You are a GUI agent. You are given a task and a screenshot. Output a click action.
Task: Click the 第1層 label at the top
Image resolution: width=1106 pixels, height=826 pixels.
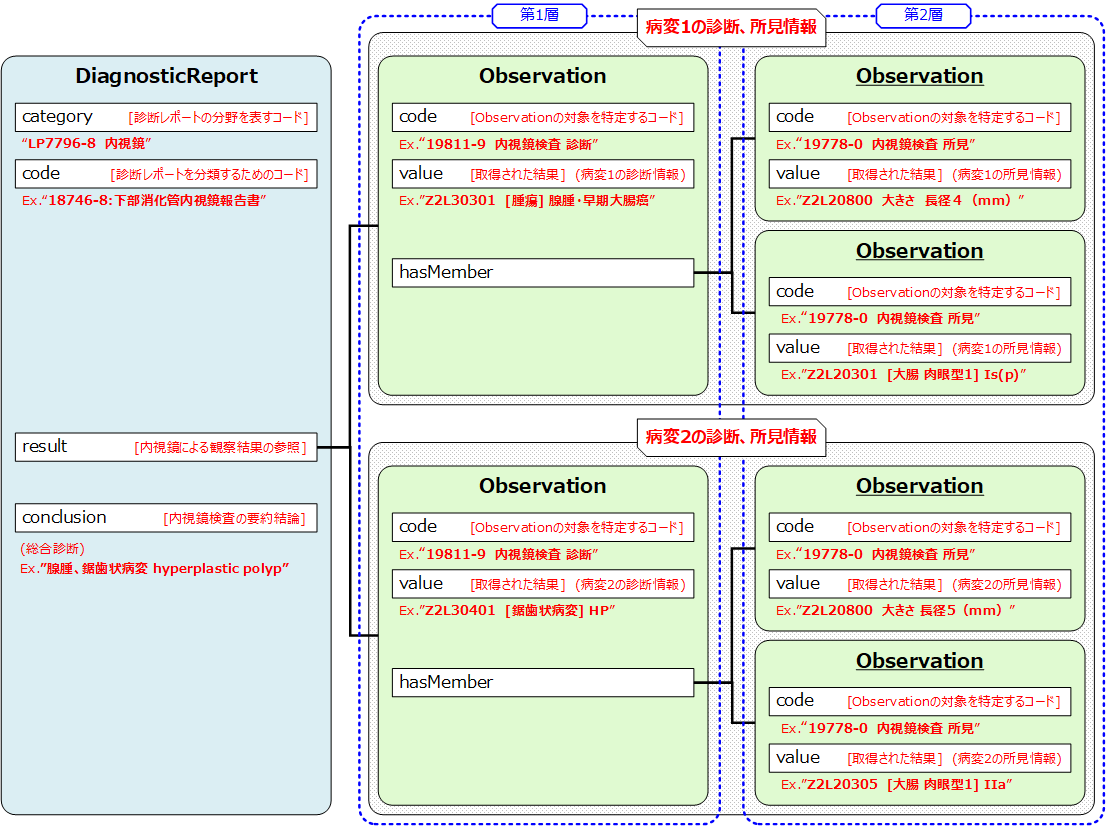point(539,15)
